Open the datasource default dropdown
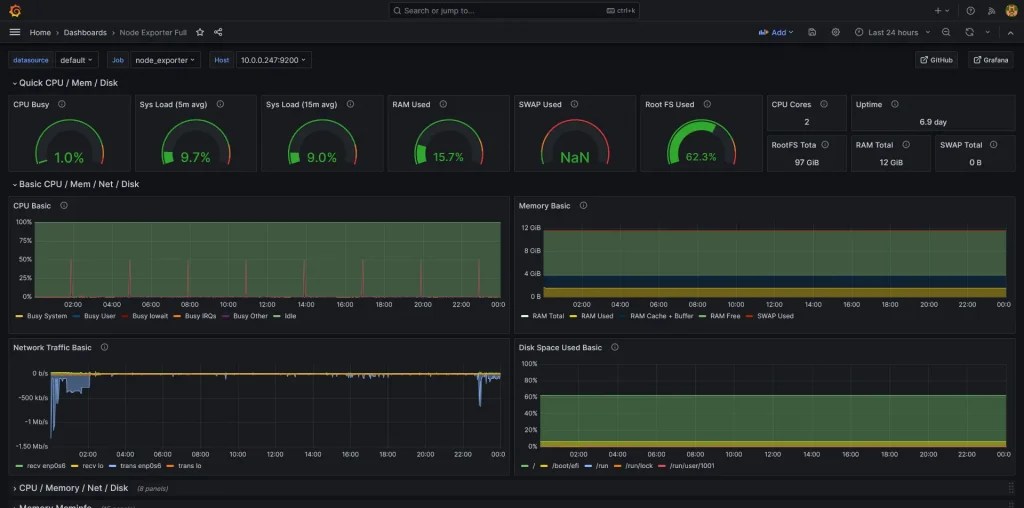Viewport: 1024px width, 508px height. [x=76, y=60]
